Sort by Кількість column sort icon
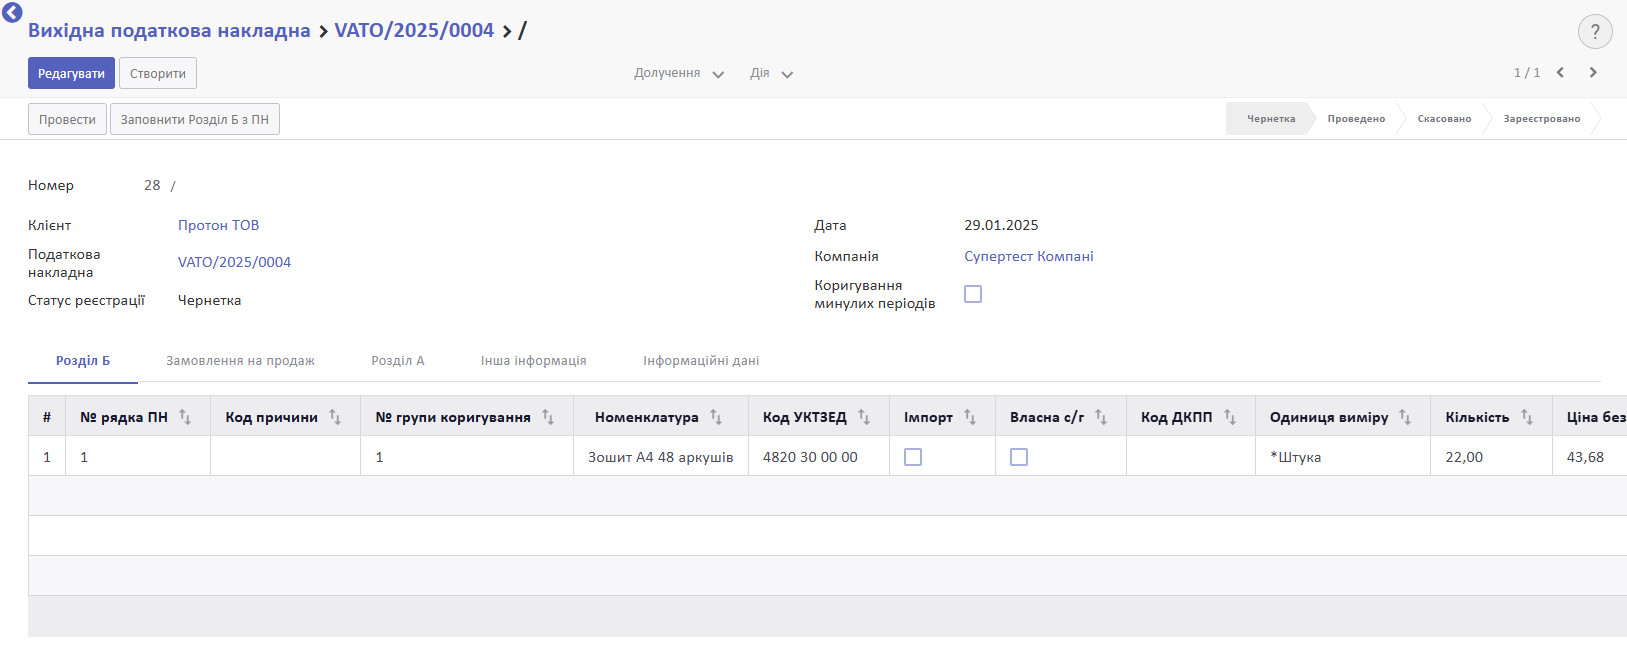 1527,417
